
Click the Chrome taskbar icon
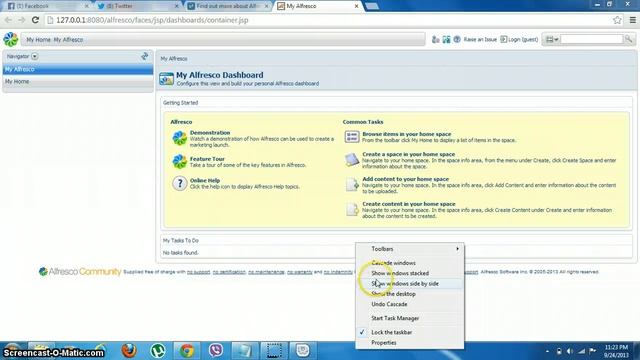click(187, 351)
